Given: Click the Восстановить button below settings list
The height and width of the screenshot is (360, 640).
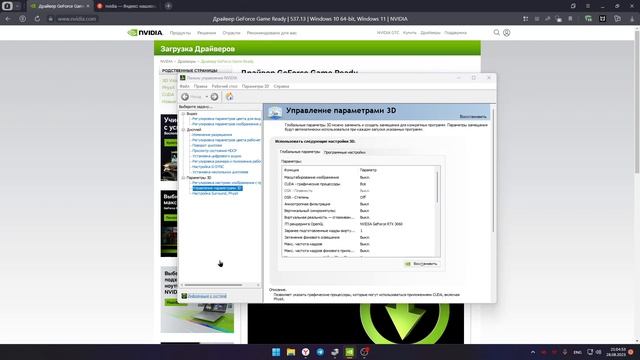Looking at the screenshot, I should 421,264.
